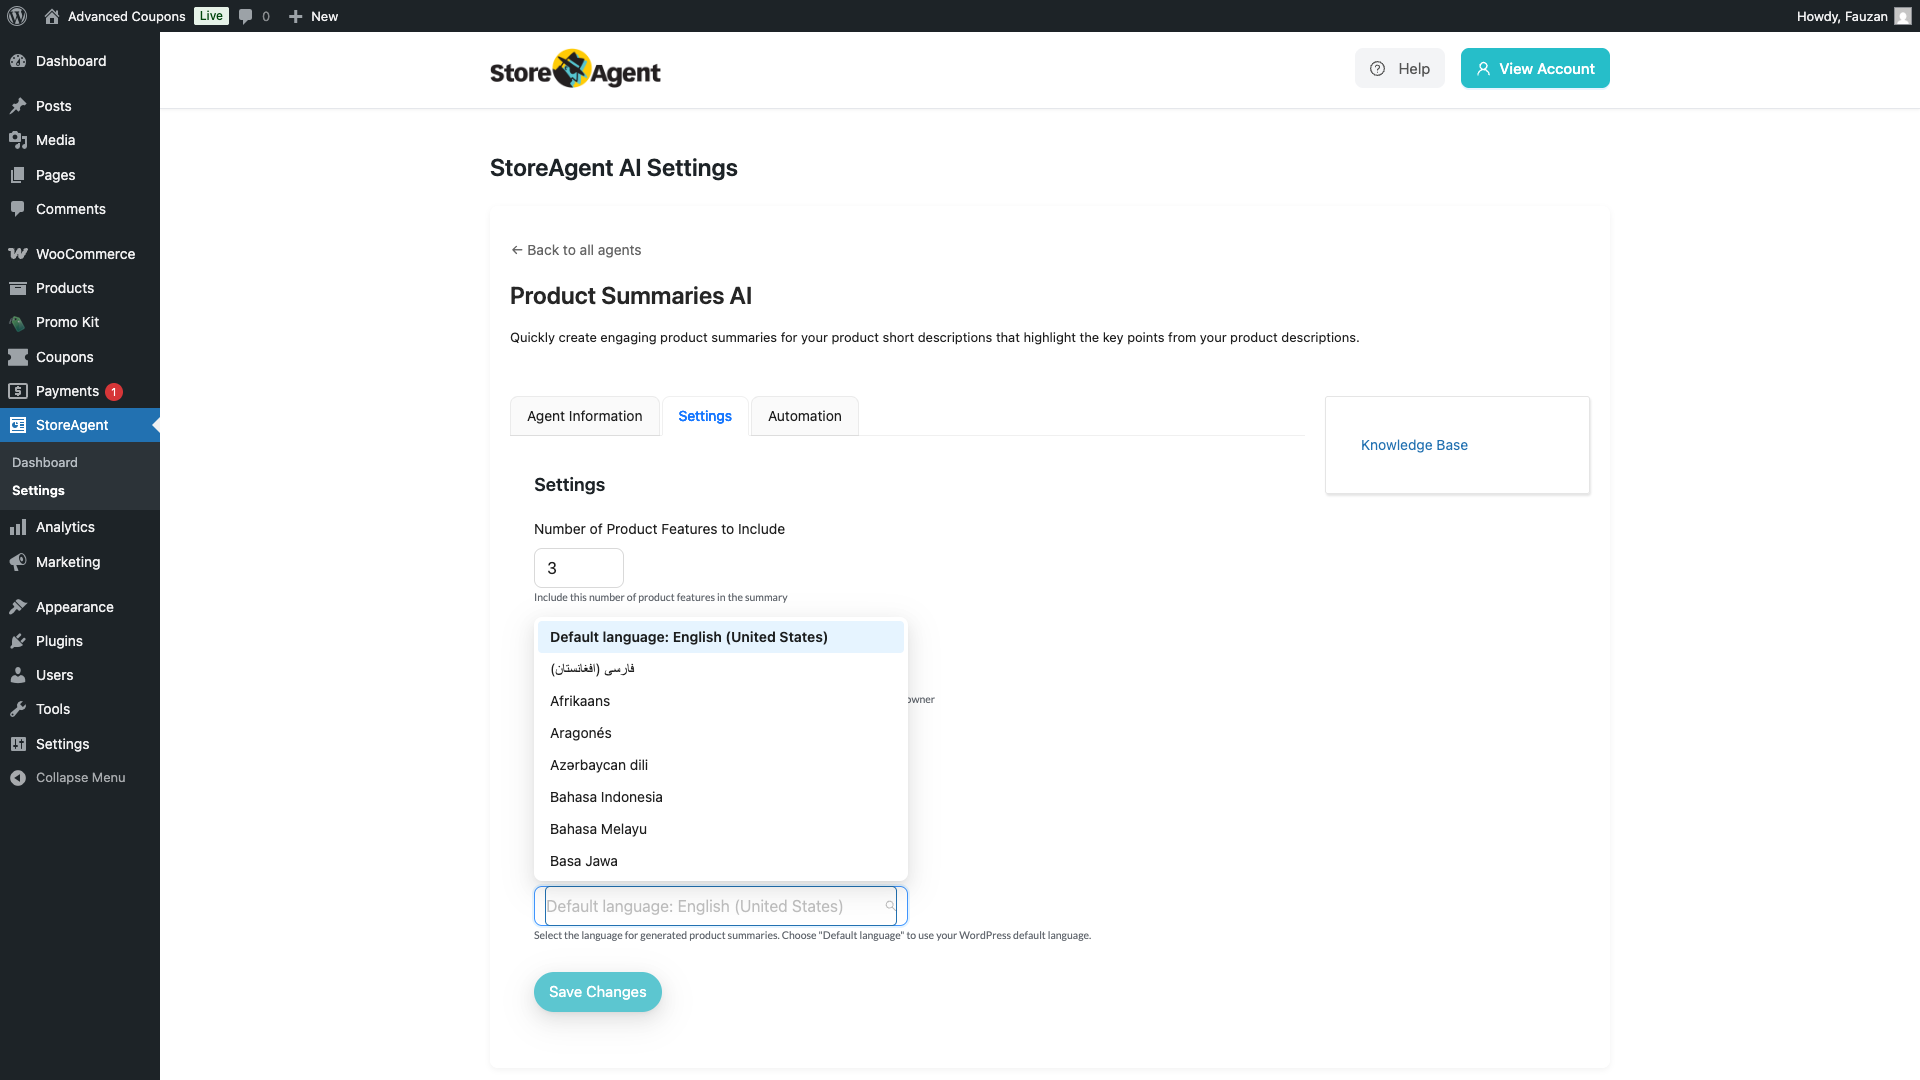Open Promo Kit from sidebar
This screenshot has height=1080, width=1920.
point(67,322)
